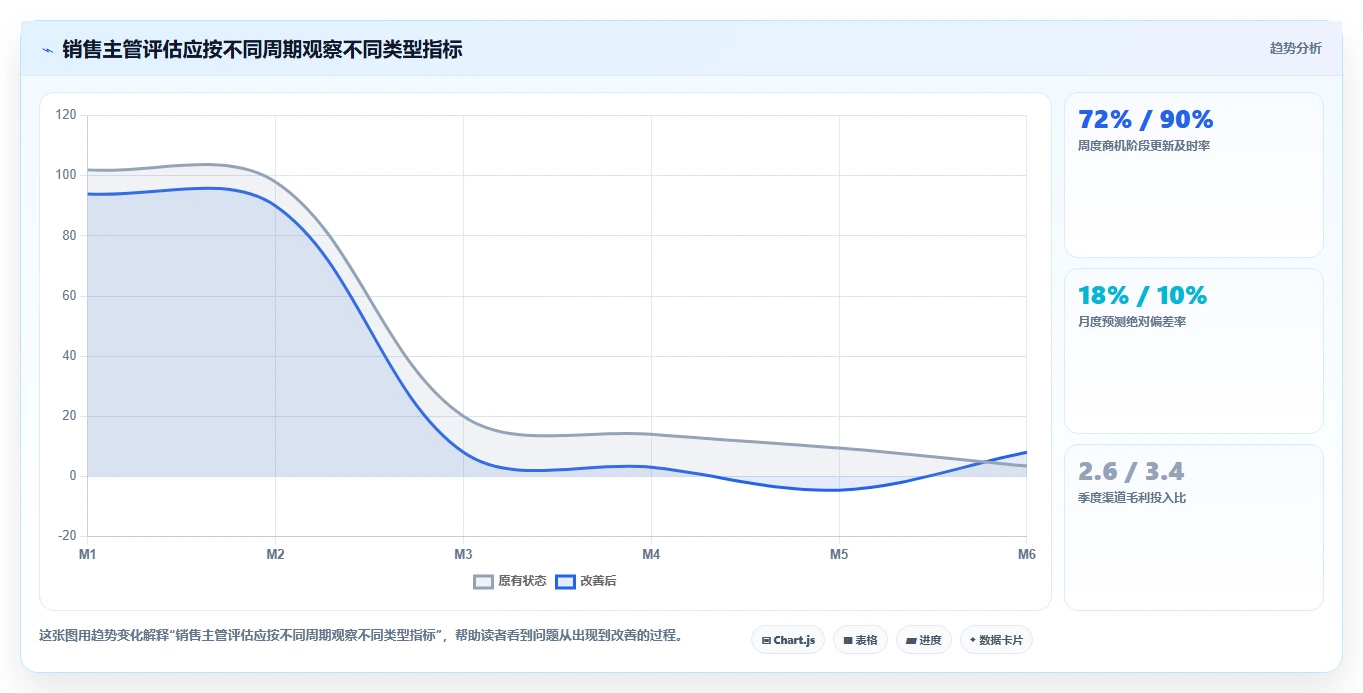Open the 2.6 / 3.4 metric card
Screen dimensions: 1363x693
(x=1194, y=527)
